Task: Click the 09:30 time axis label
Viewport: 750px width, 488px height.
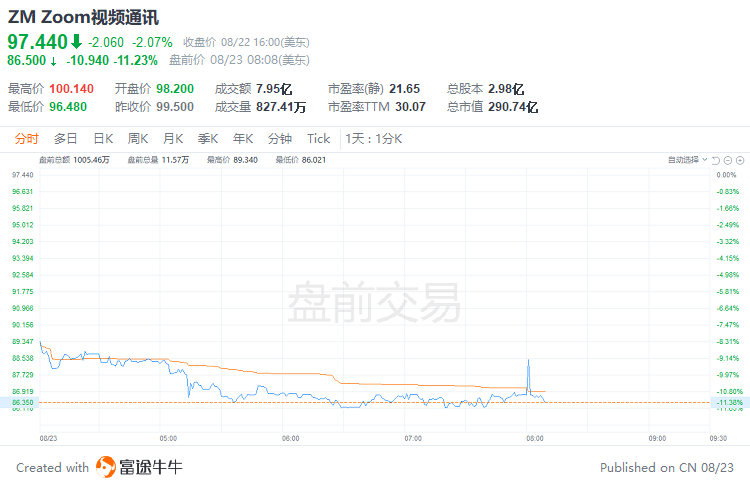Action: [718, 438]
